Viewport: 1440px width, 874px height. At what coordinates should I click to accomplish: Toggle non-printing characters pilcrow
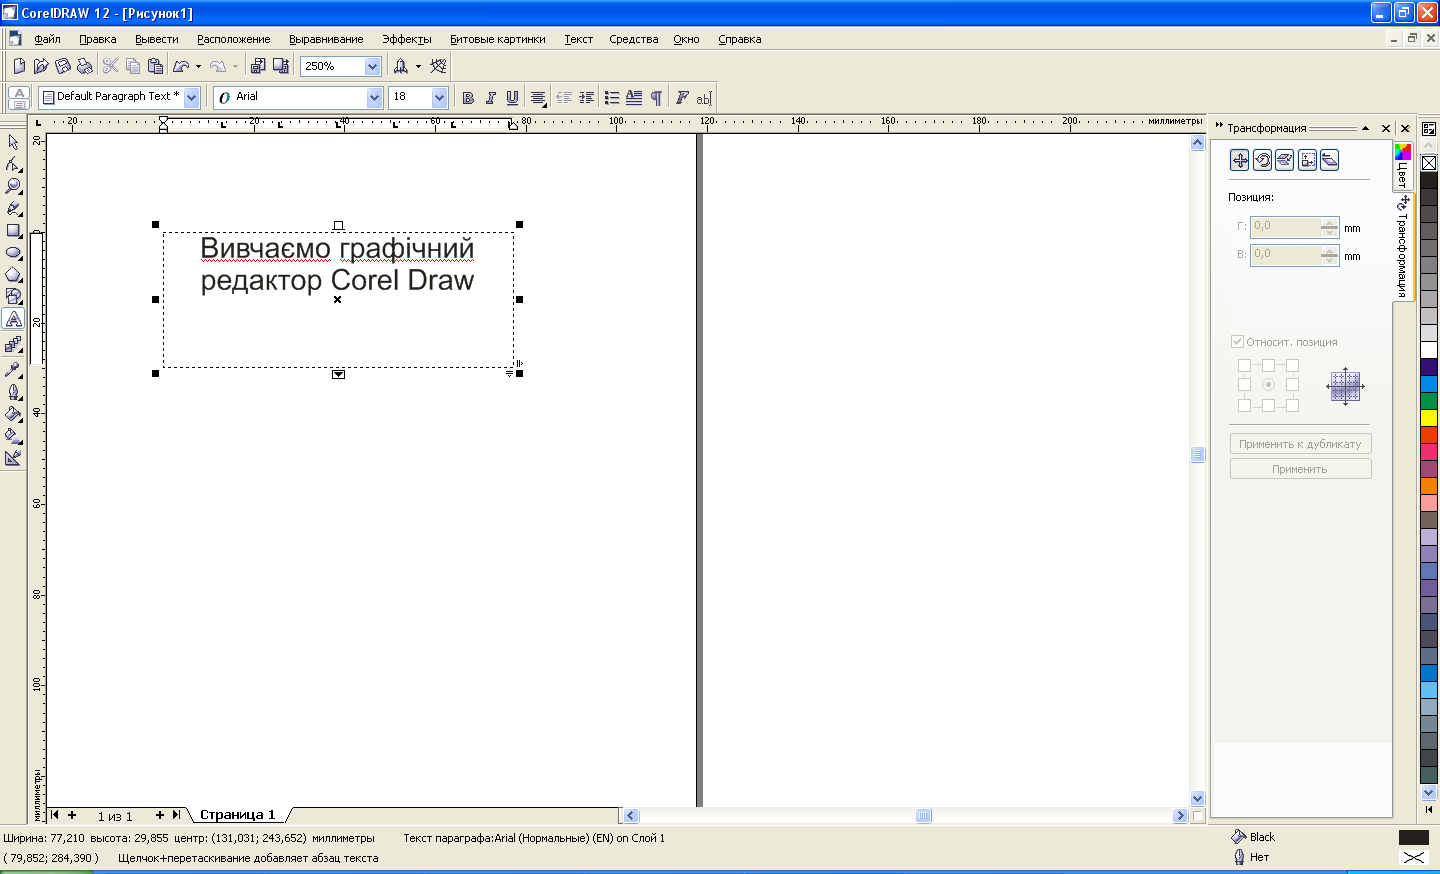point(656,98)
